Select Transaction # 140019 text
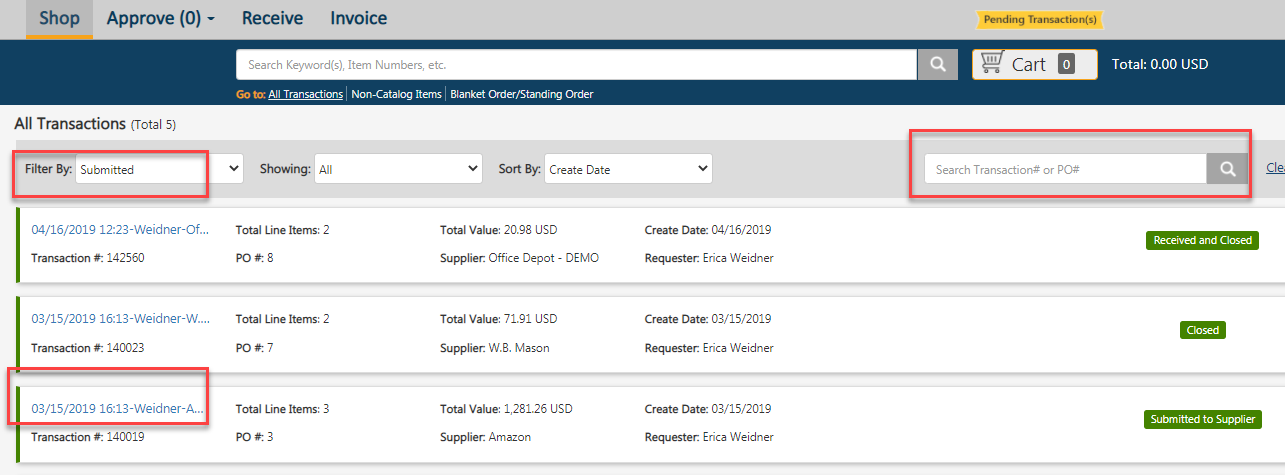The image size is (1285, 475). [88, 437]
